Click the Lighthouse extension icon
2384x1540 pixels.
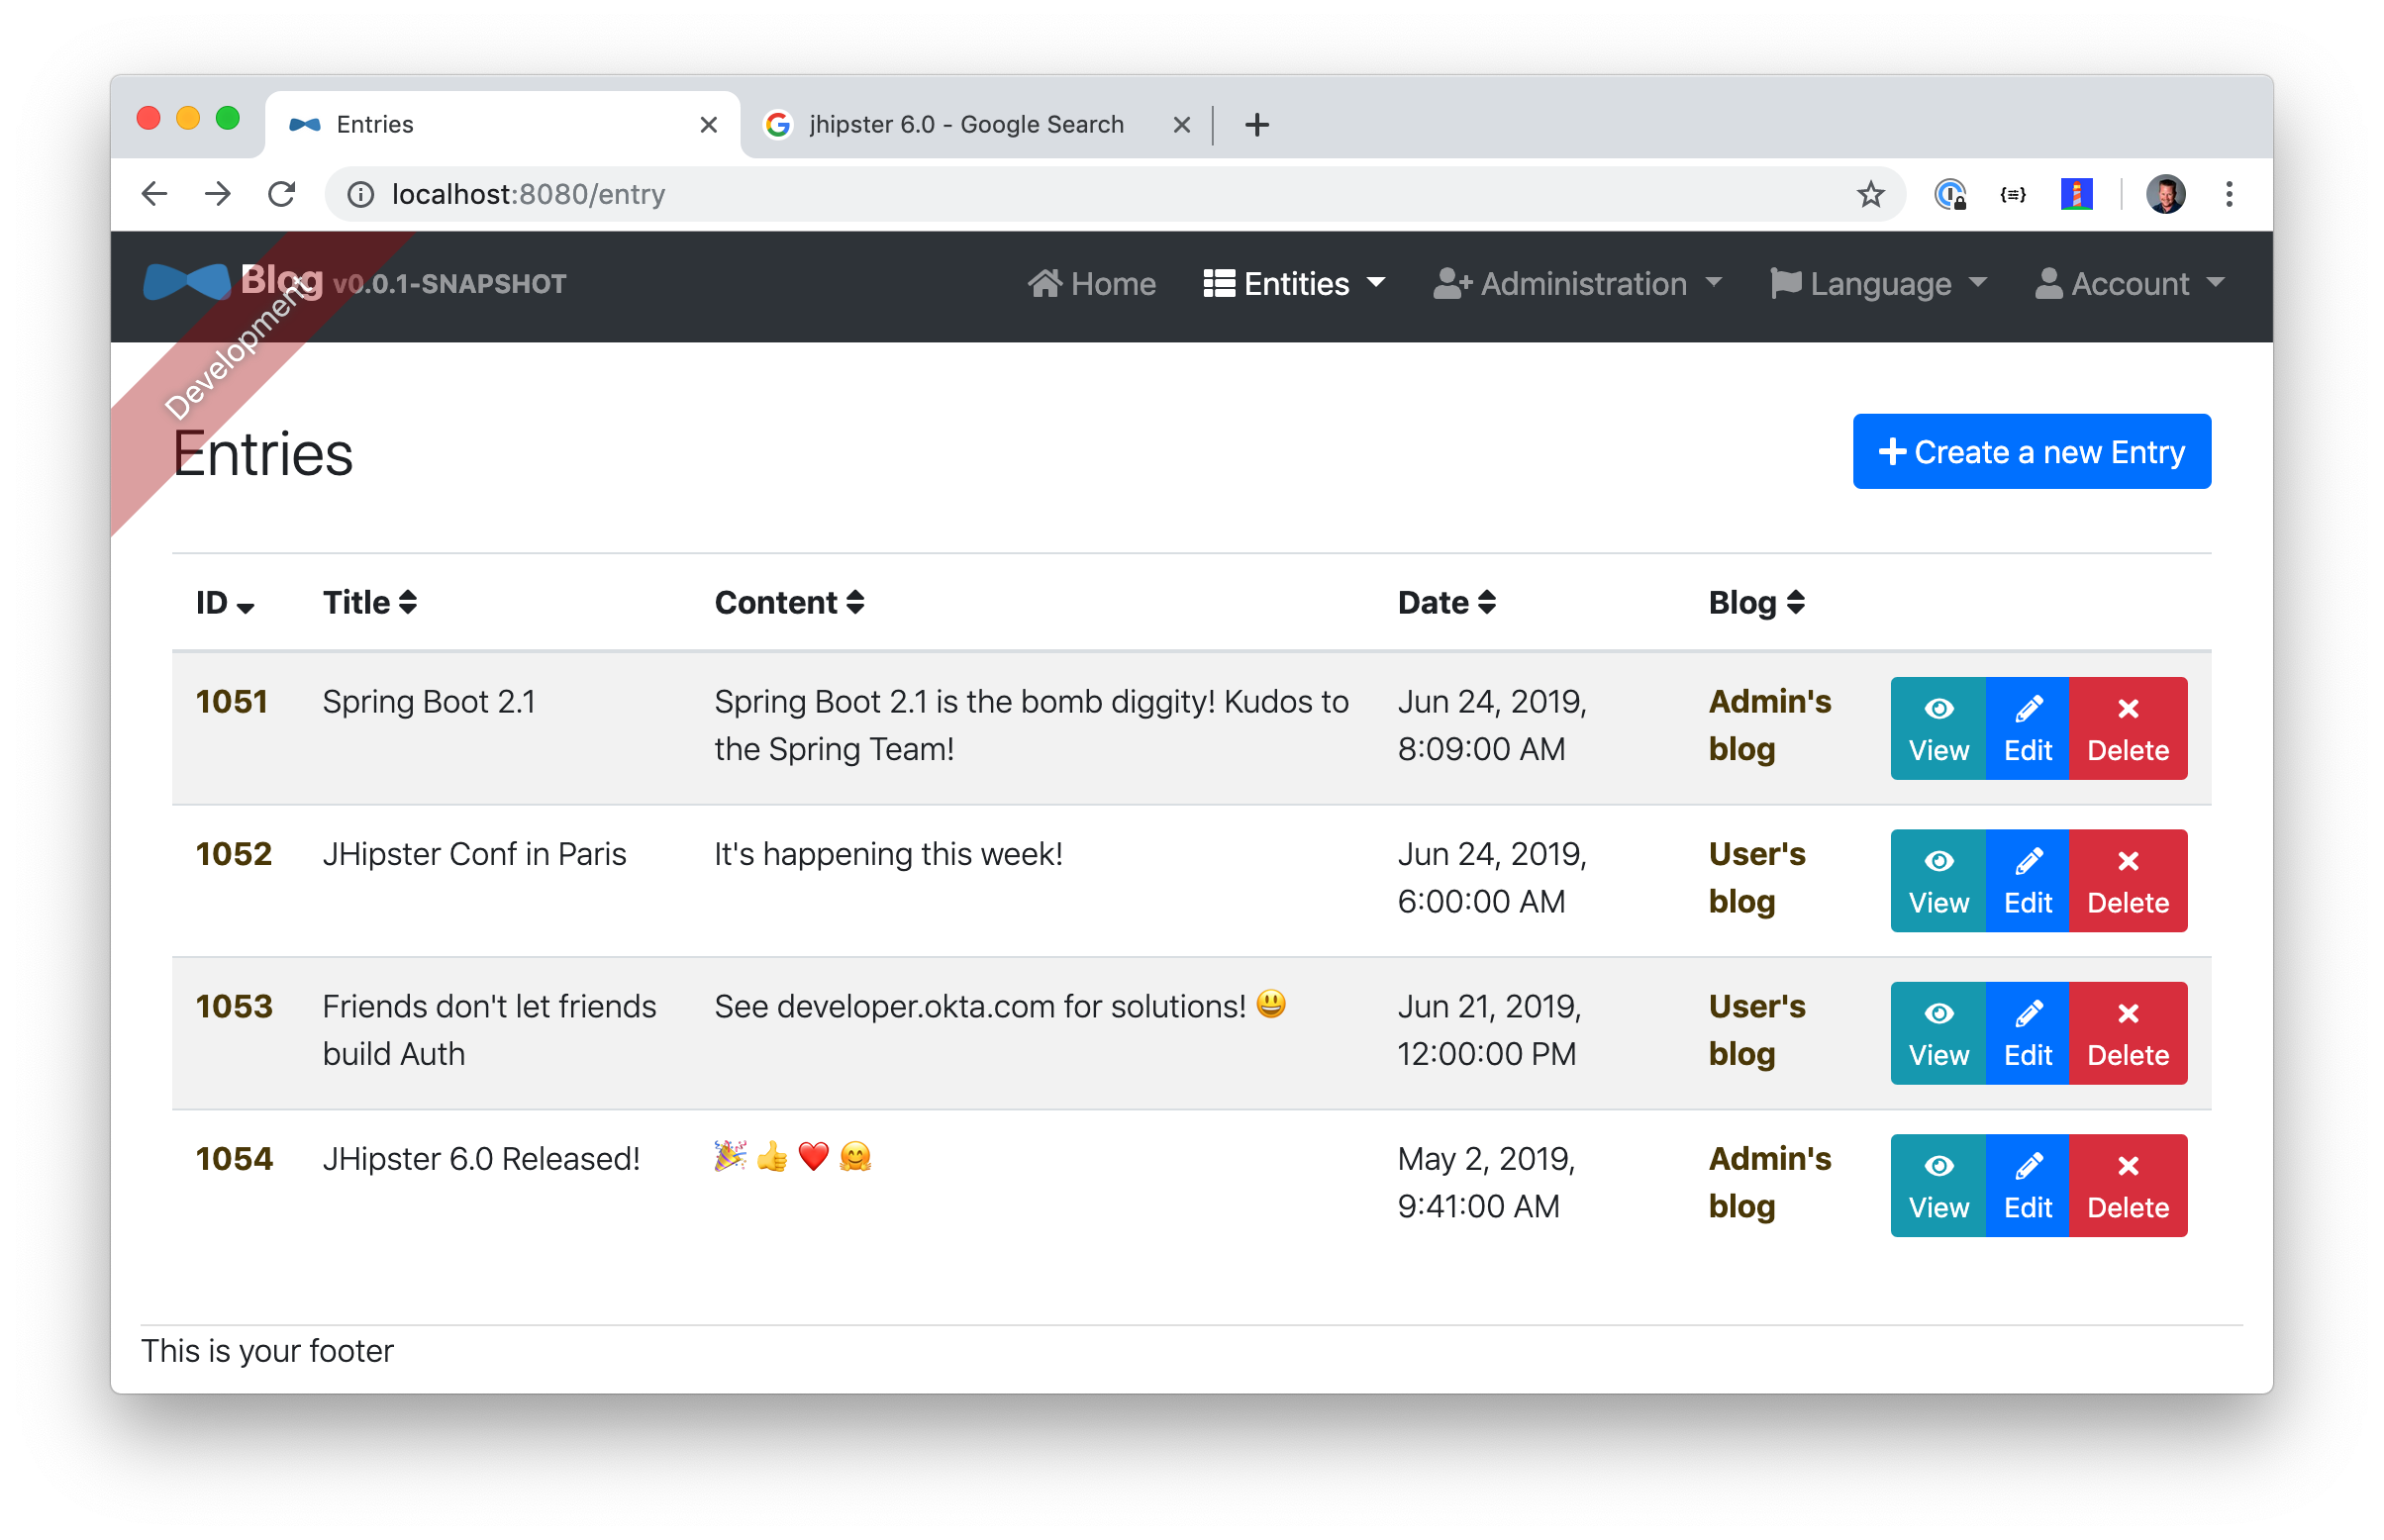[2076, 194]
